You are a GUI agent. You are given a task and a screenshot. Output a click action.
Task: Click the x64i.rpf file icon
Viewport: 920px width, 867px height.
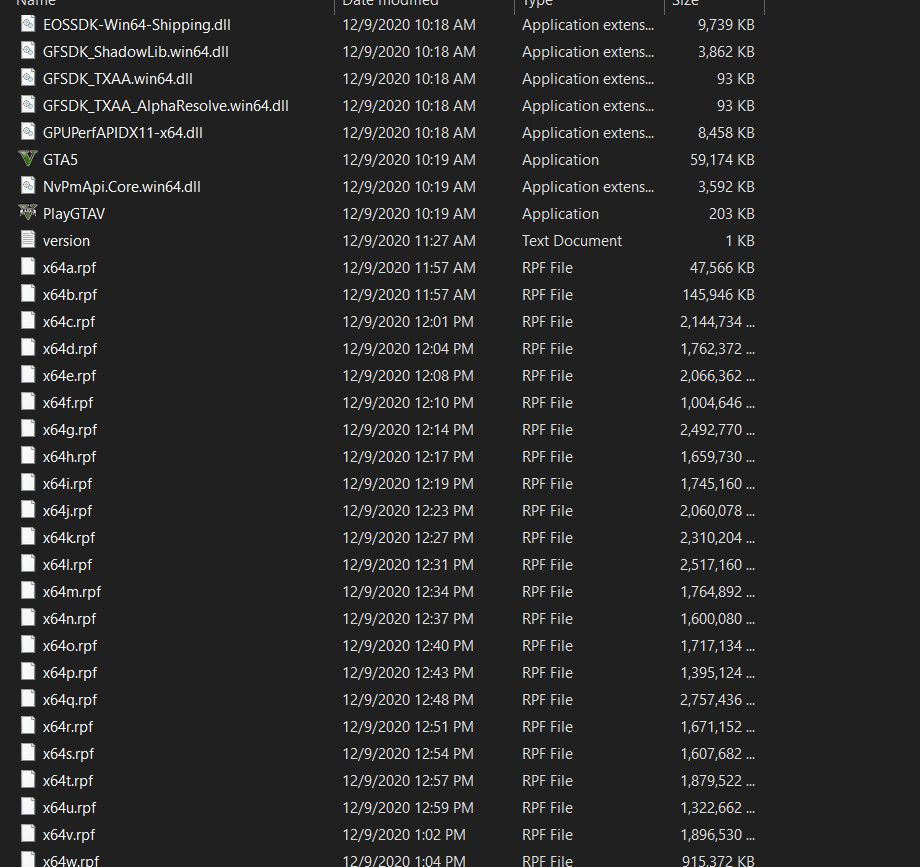coord(28,483)
